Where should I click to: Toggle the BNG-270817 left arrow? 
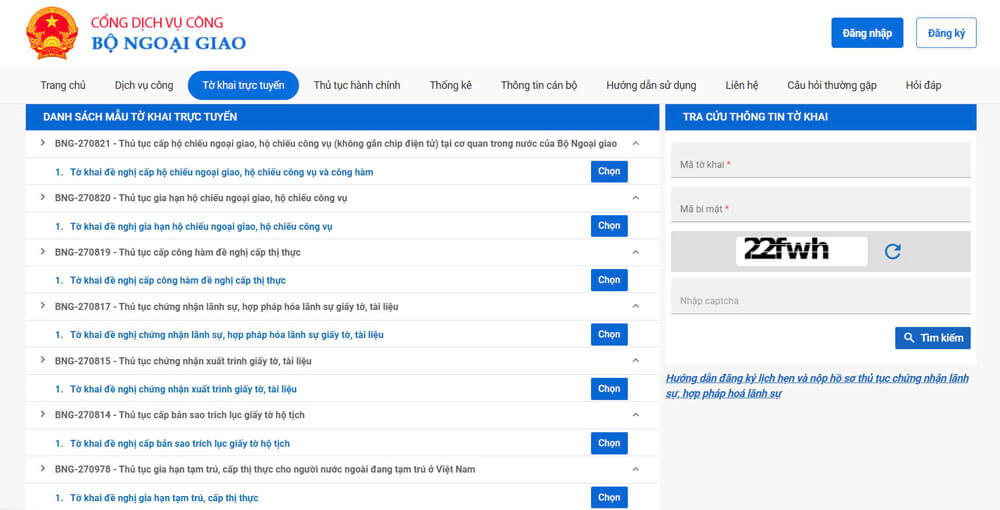coord(42,306)
